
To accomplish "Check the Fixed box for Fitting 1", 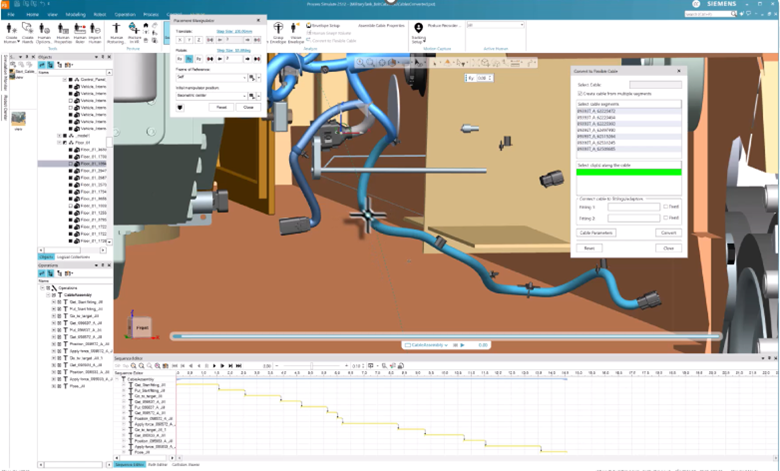I will click(x=666, y=206).
